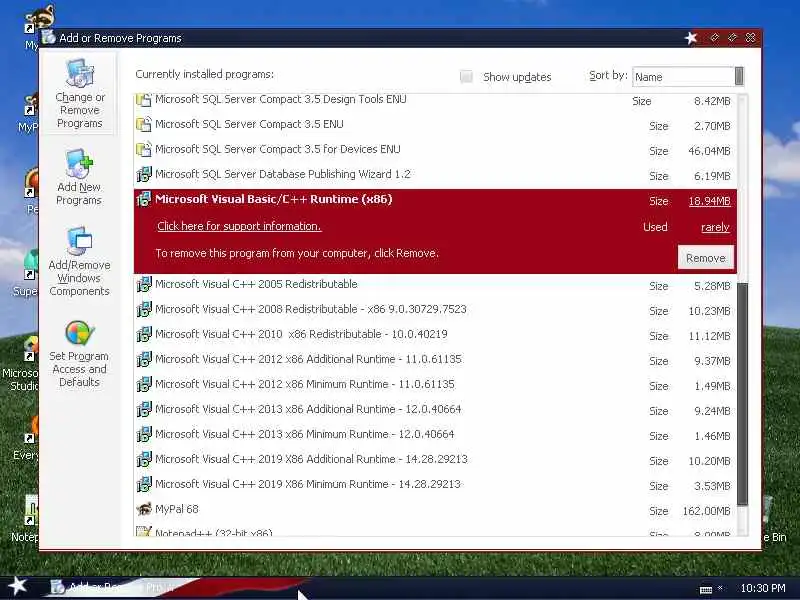Click Add or Remove Programs title bar icon
Screen dimensions: 800x600
[48, 37]
